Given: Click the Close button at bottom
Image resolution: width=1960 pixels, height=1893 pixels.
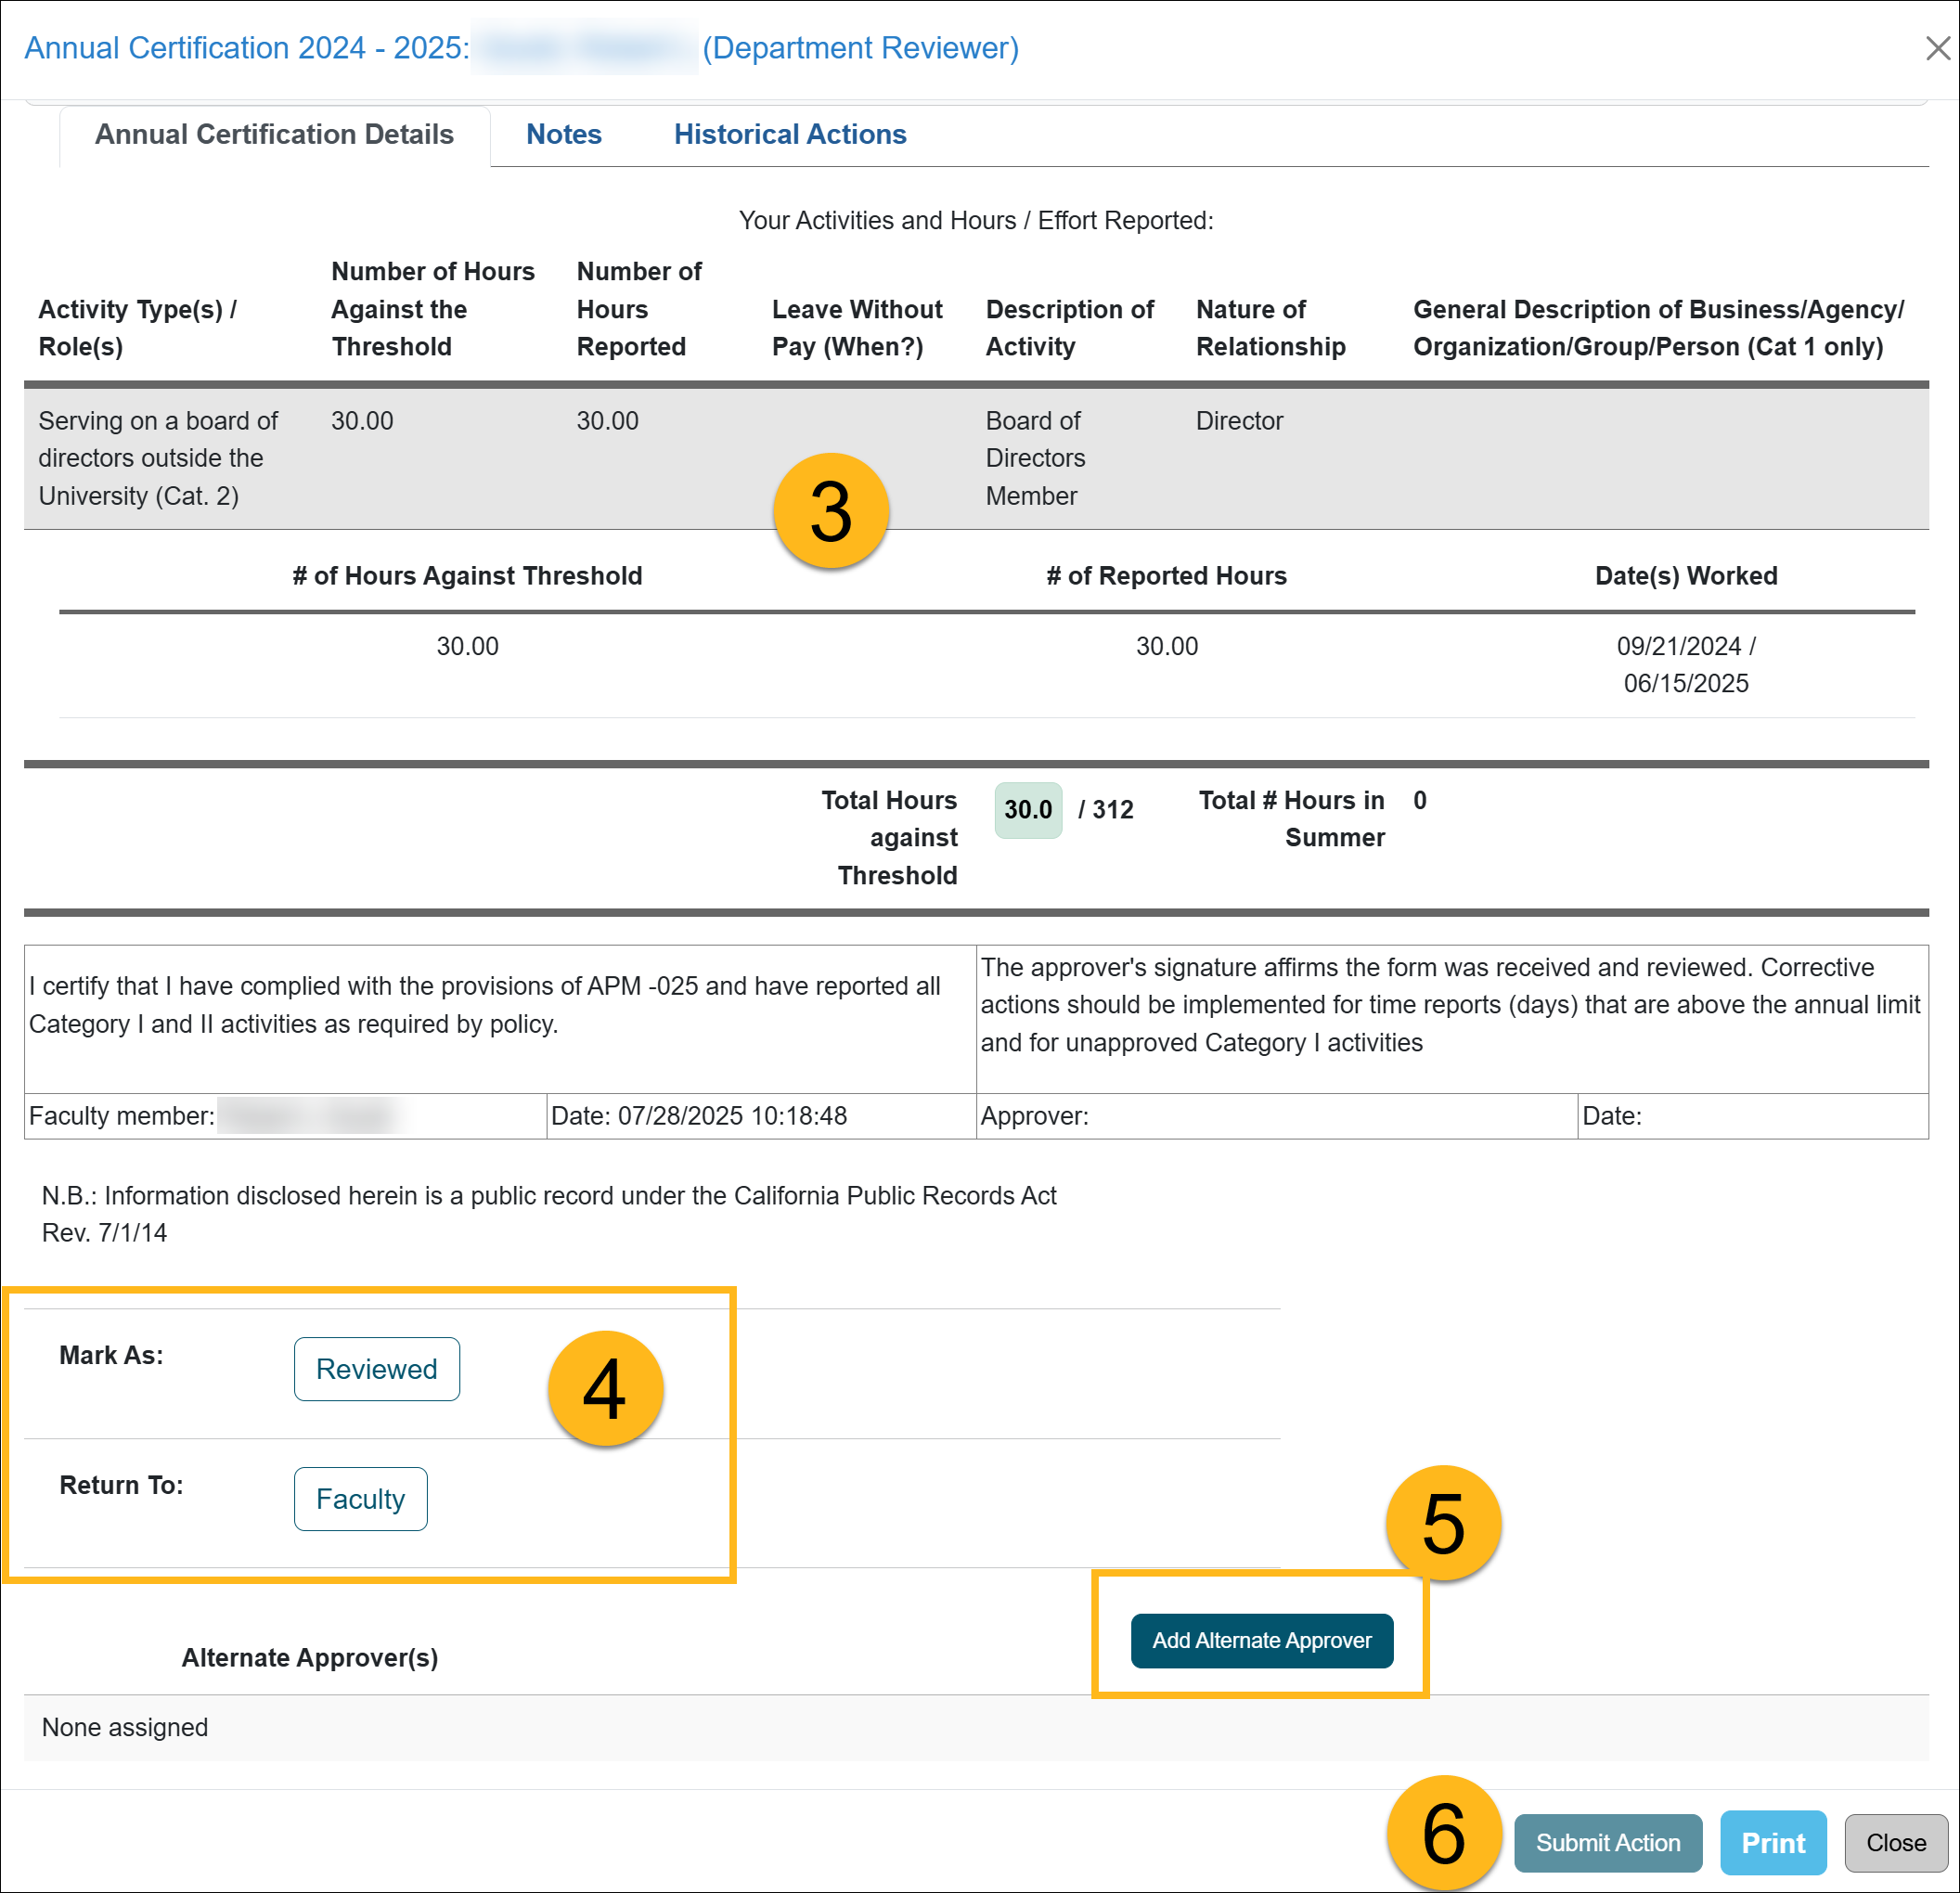Looking at the screenshot, I should tap(1895, 1842).
